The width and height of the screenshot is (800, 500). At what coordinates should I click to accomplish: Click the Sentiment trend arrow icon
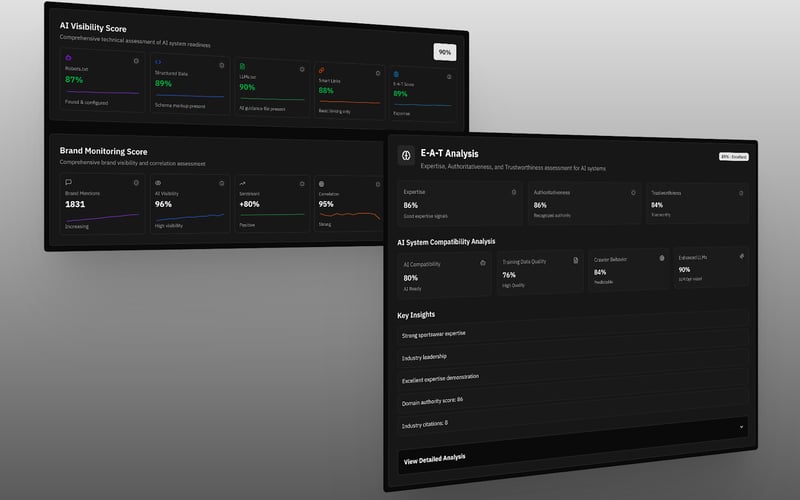coord(242,183)
